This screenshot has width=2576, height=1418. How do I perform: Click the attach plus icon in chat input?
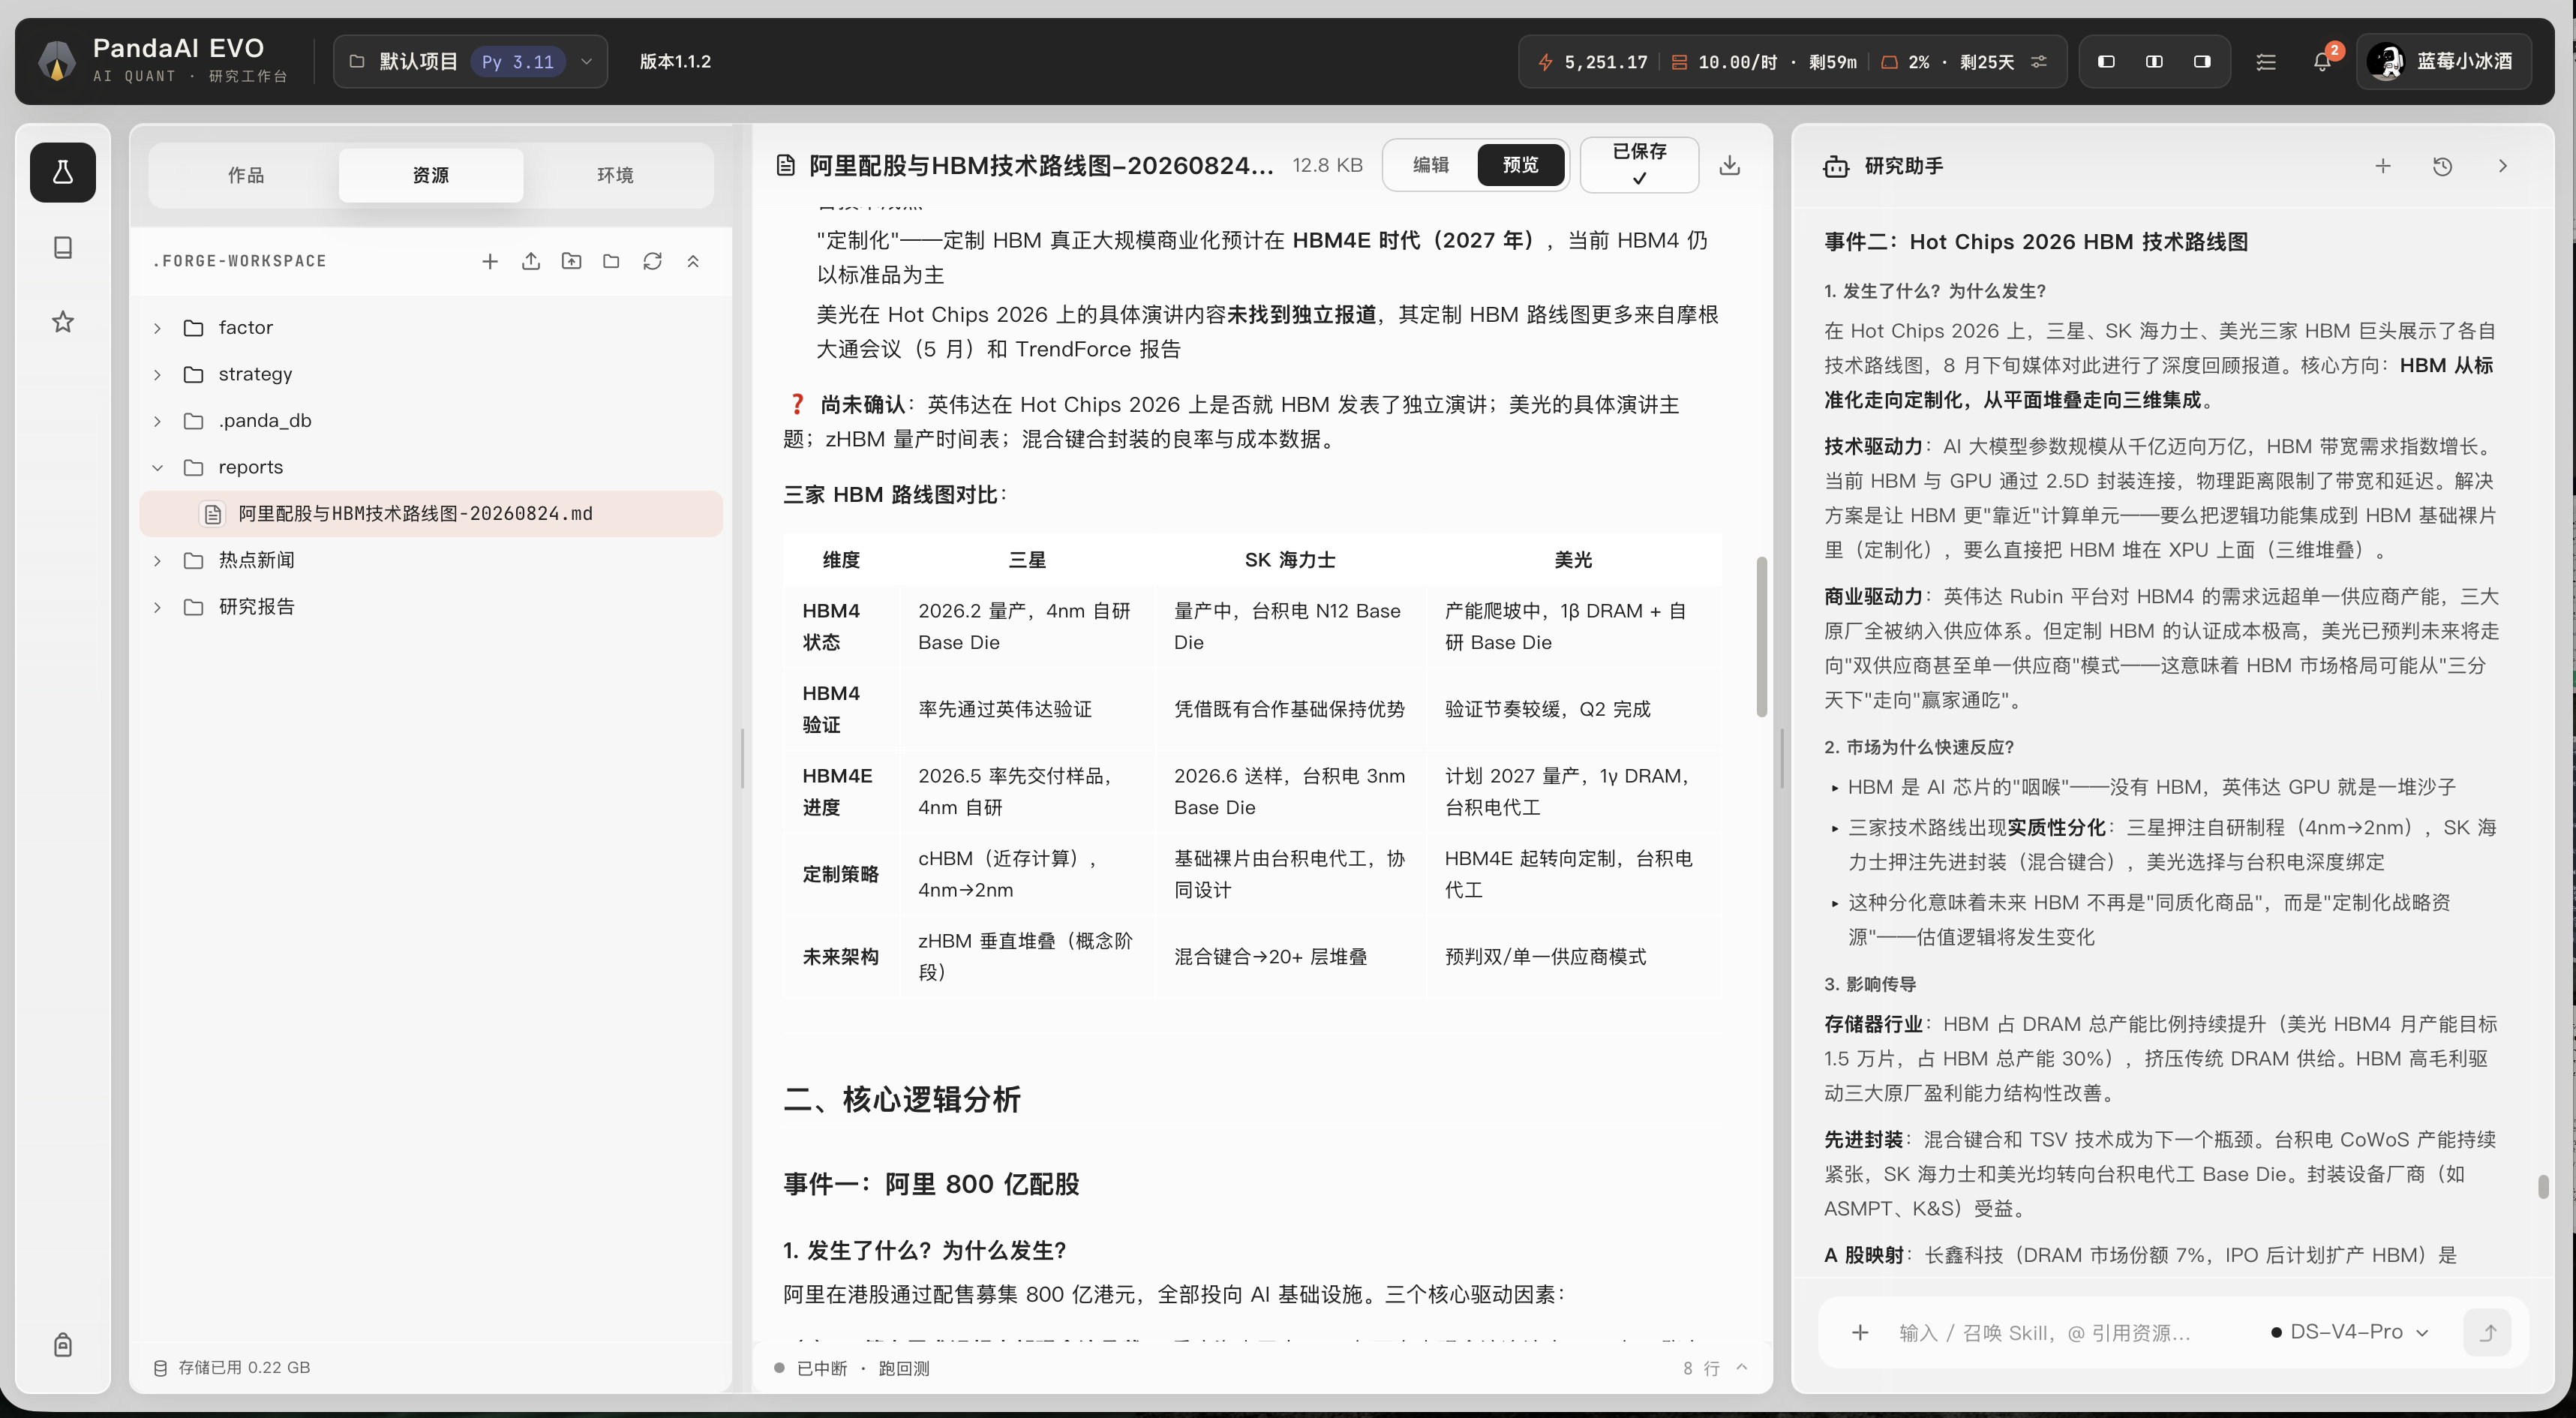pyautogui.click(x=1860, y=1332)
